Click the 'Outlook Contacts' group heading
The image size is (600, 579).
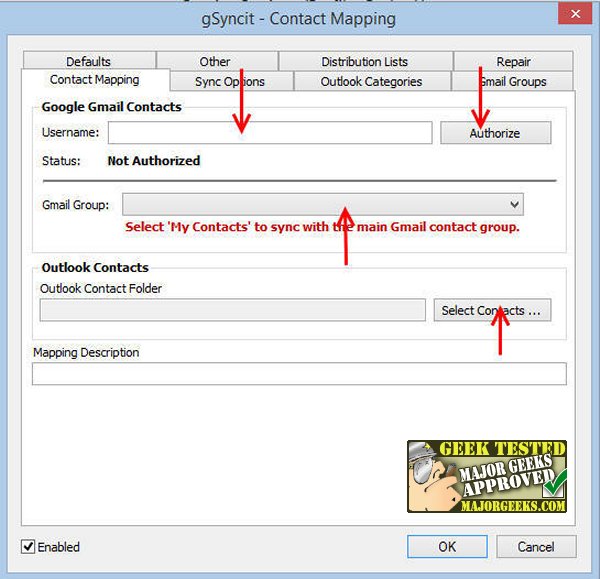pyautogui.click(x=95, y=267)
